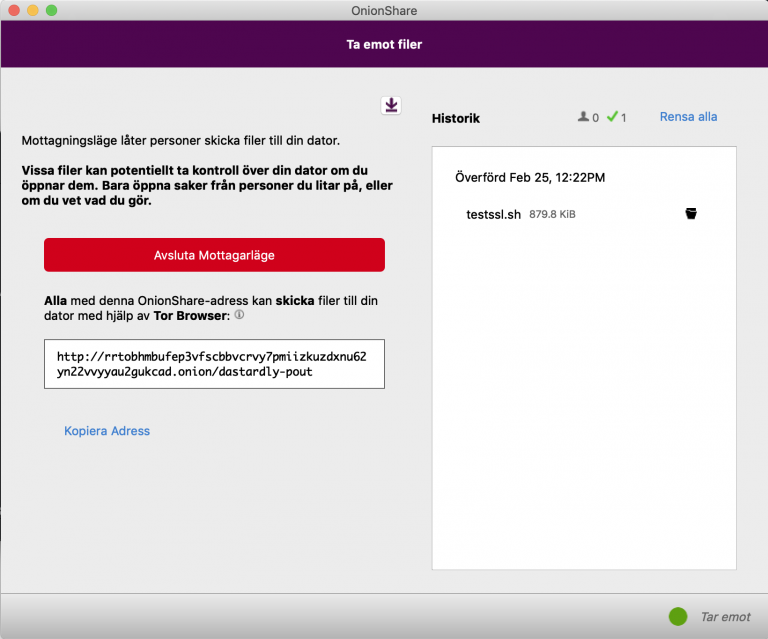Click the Kopiera Adress link

click(107, 431)
